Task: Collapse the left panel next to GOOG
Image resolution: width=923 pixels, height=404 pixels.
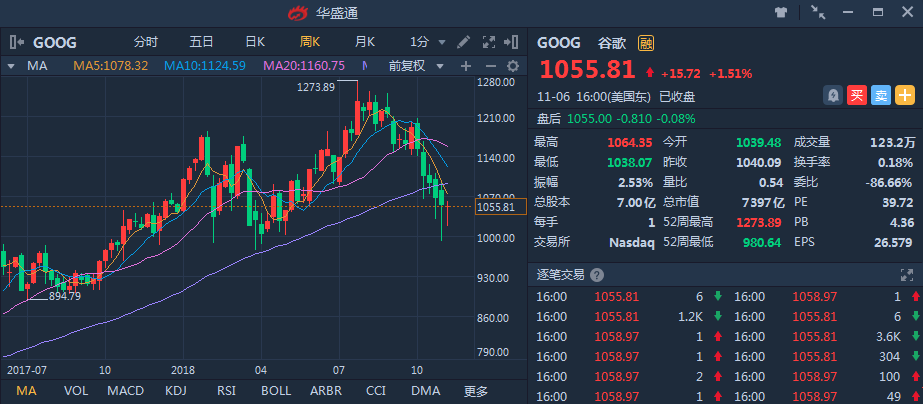Action: pos(16,42)
